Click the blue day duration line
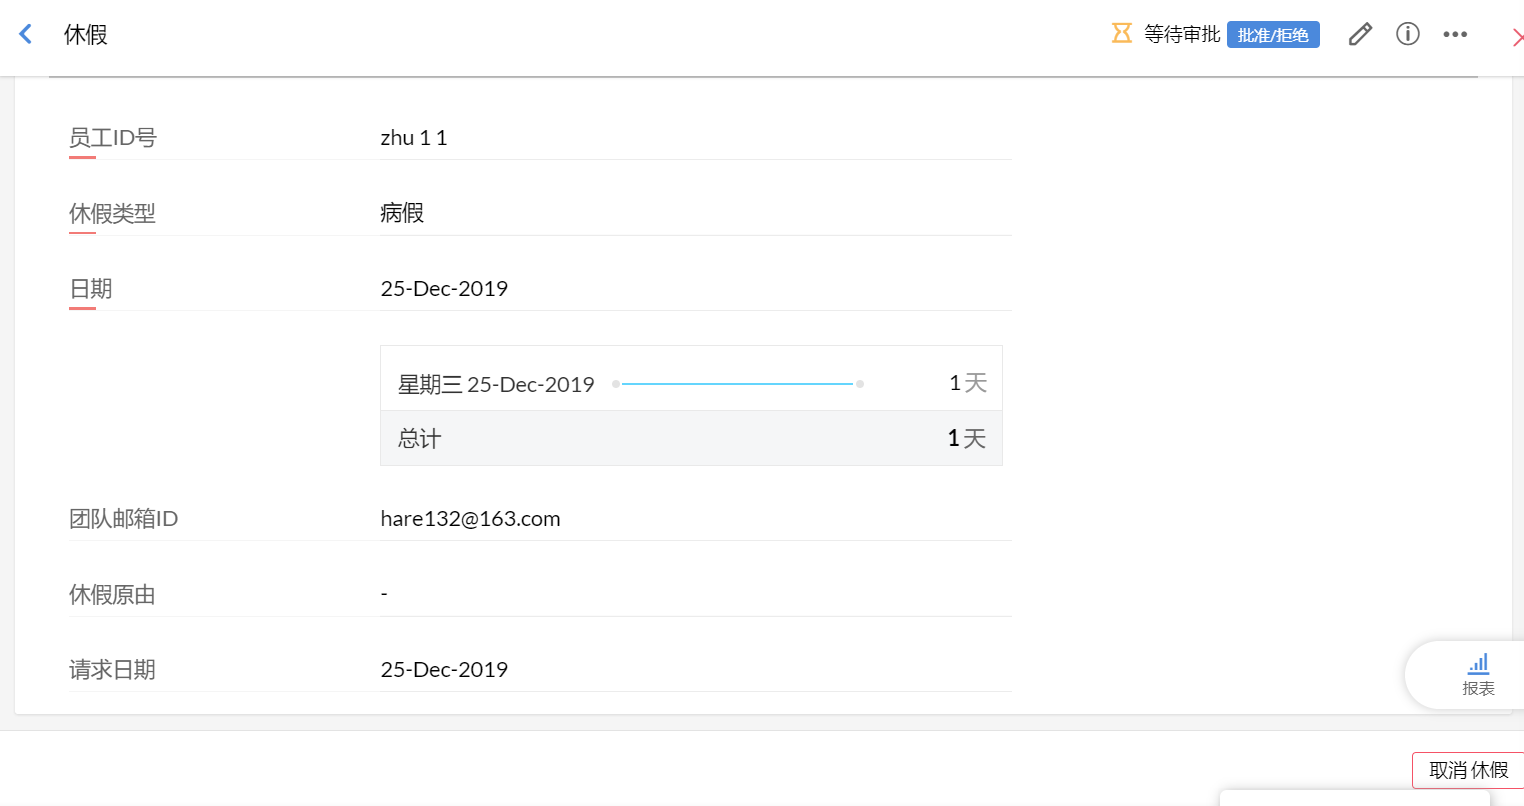This screenshot has width=1524, height=806. point(737,384)
